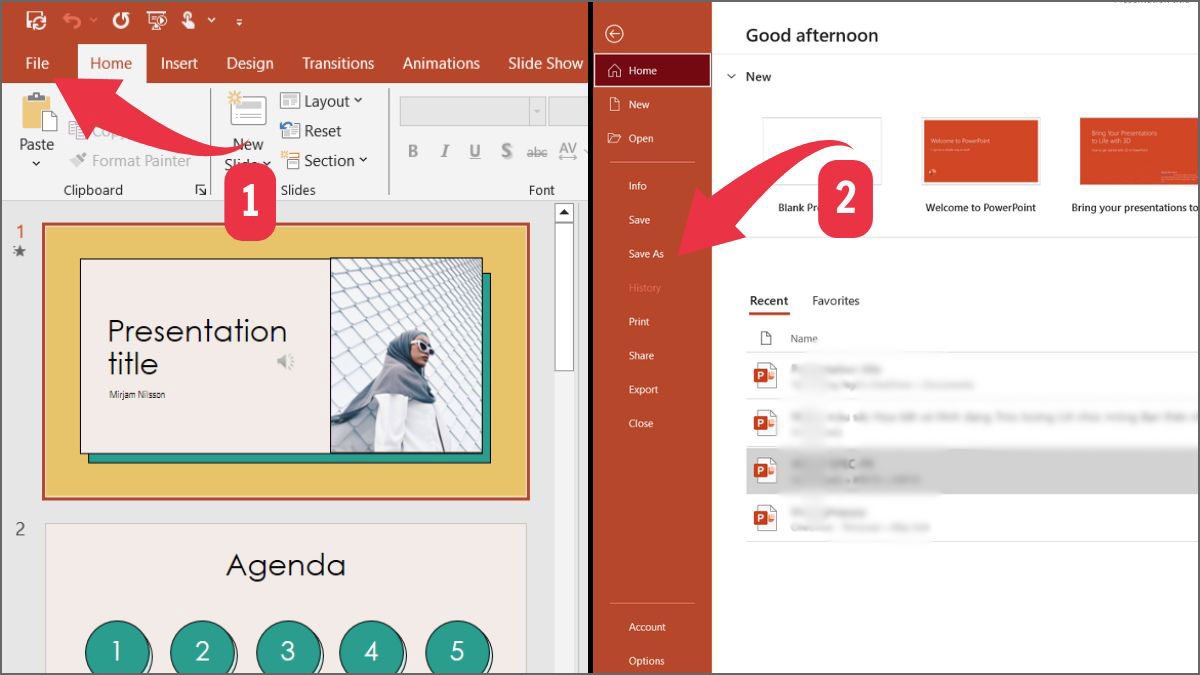Toggle bold text formatting
The height and width of the screenshot is (675, 1200).
pyautogui.click(x=412, y=151)
